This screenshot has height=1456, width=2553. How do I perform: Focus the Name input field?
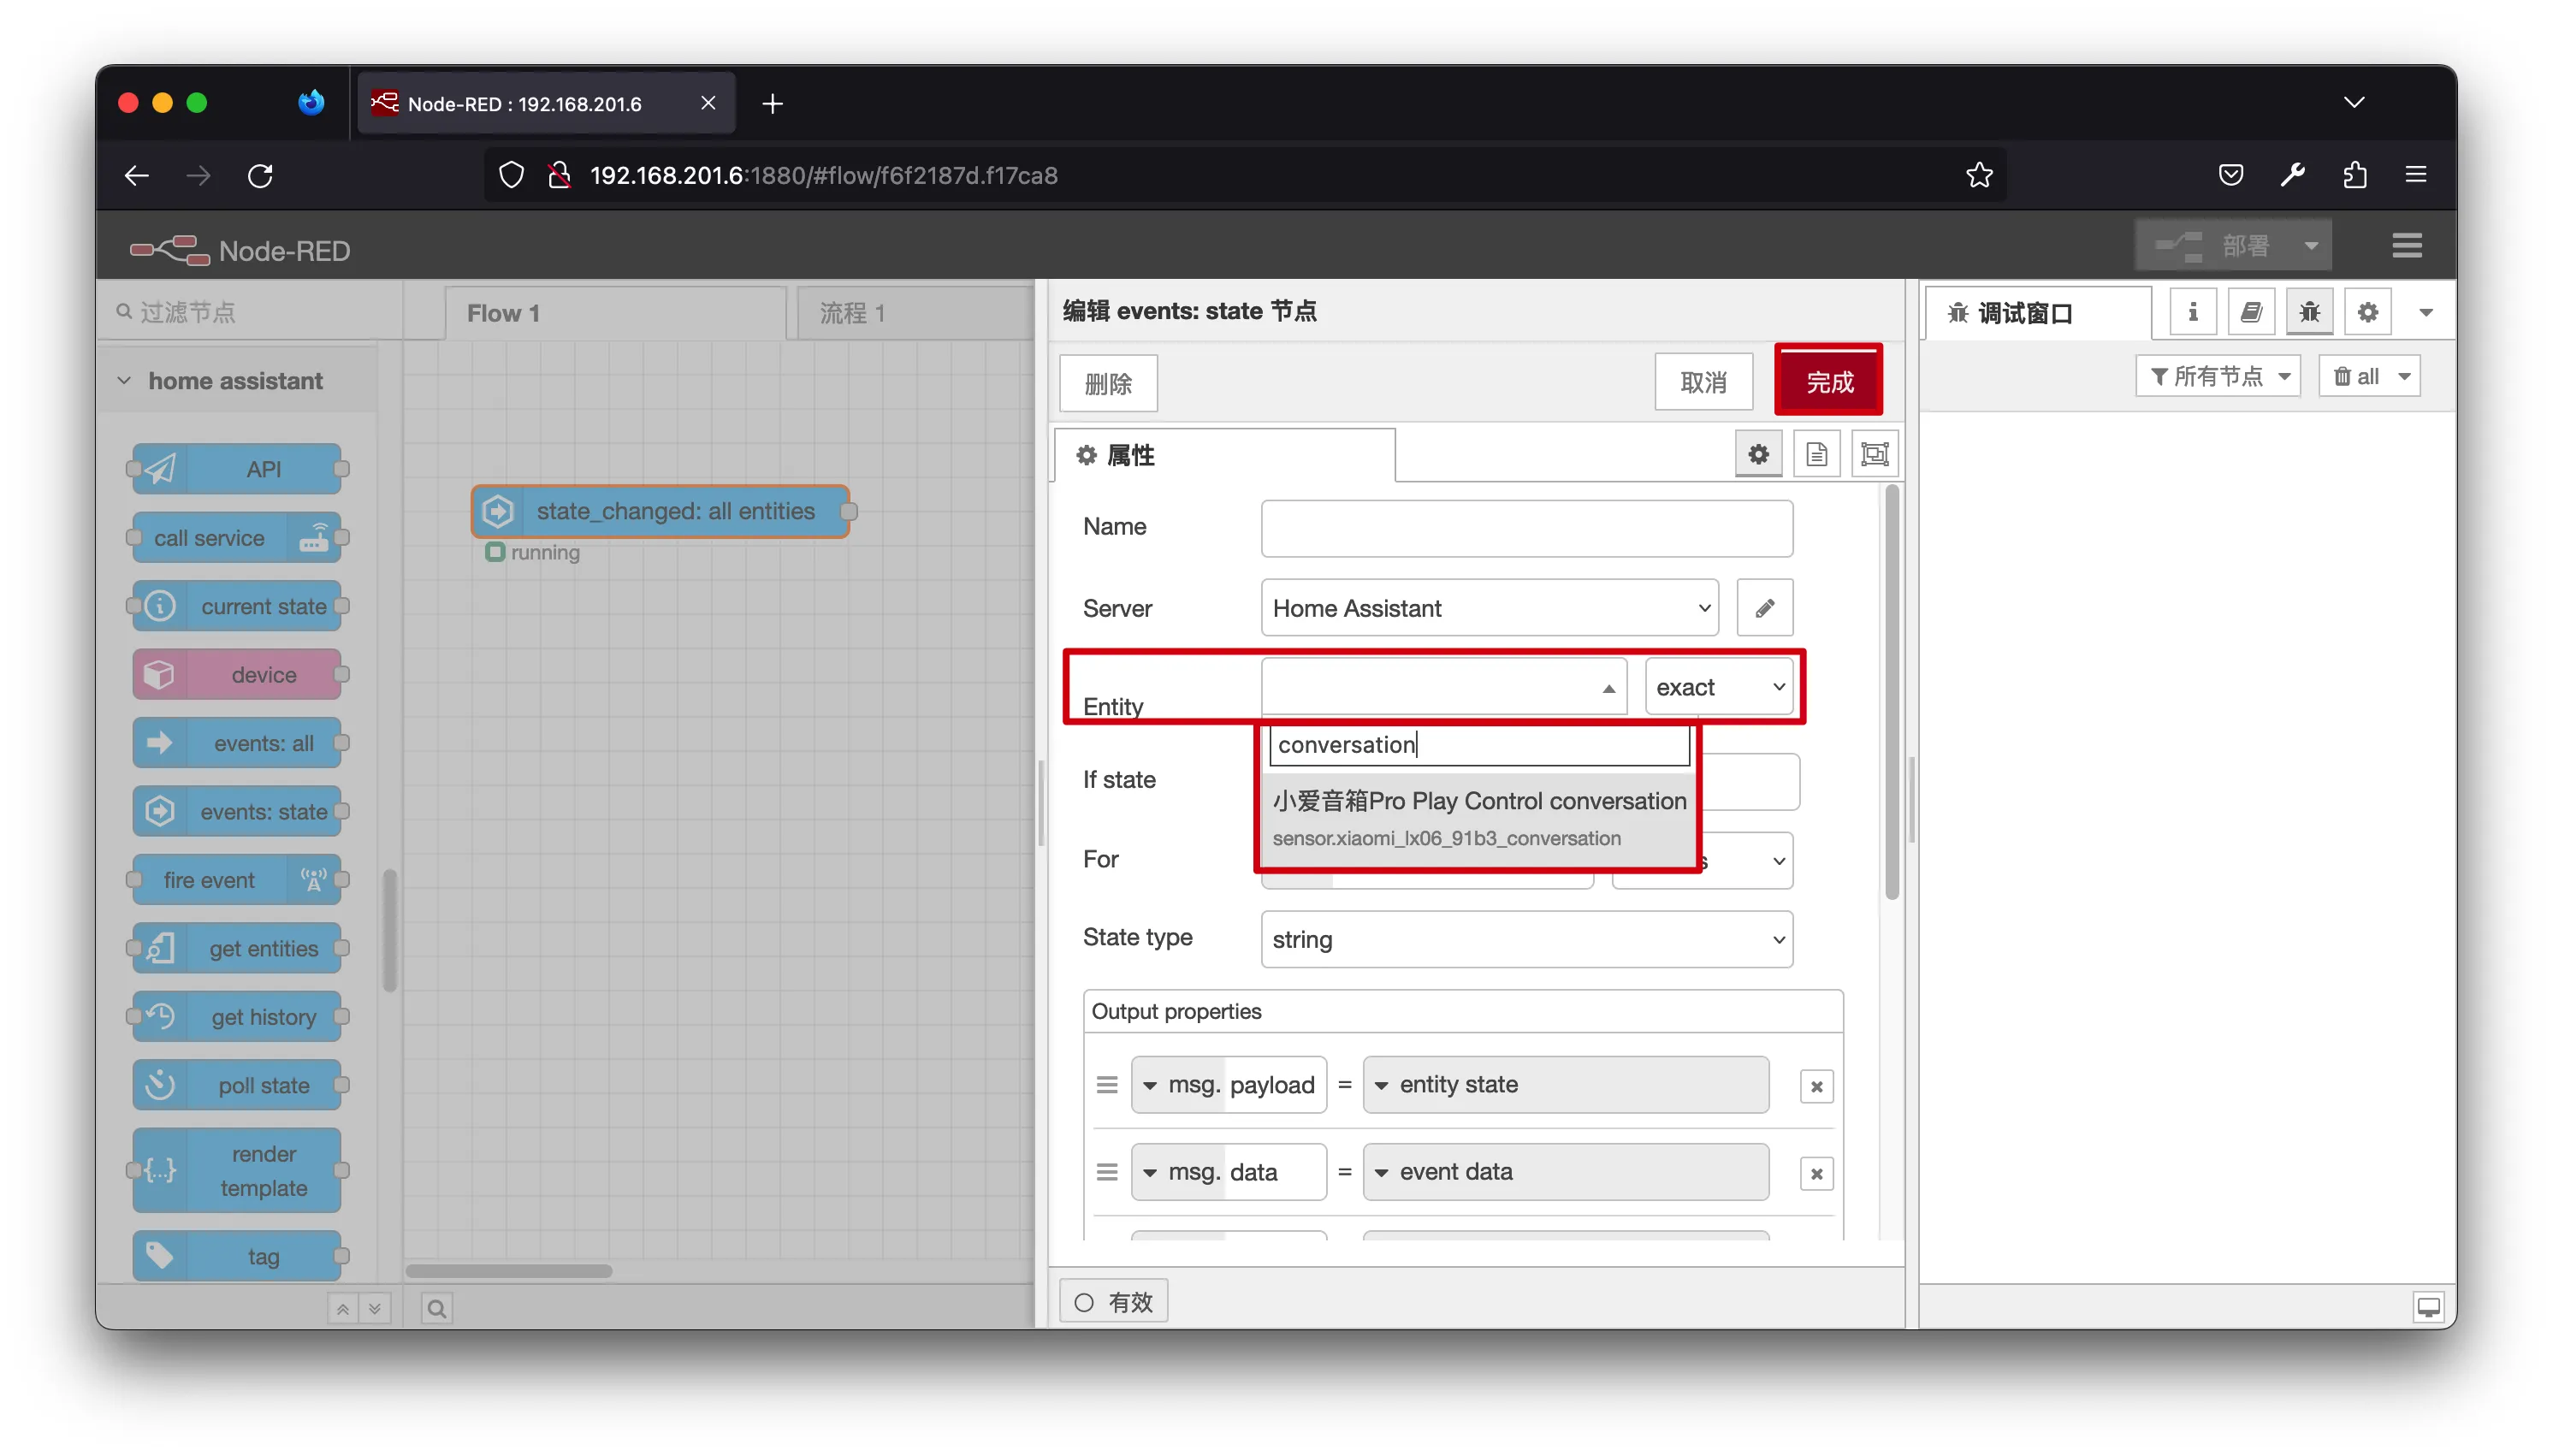1527,528
